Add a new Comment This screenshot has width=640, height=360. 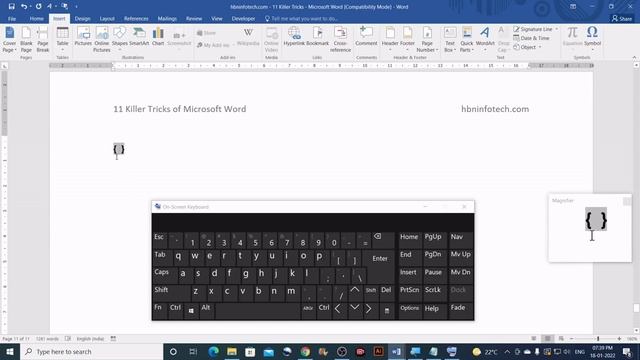coord(366,37)
